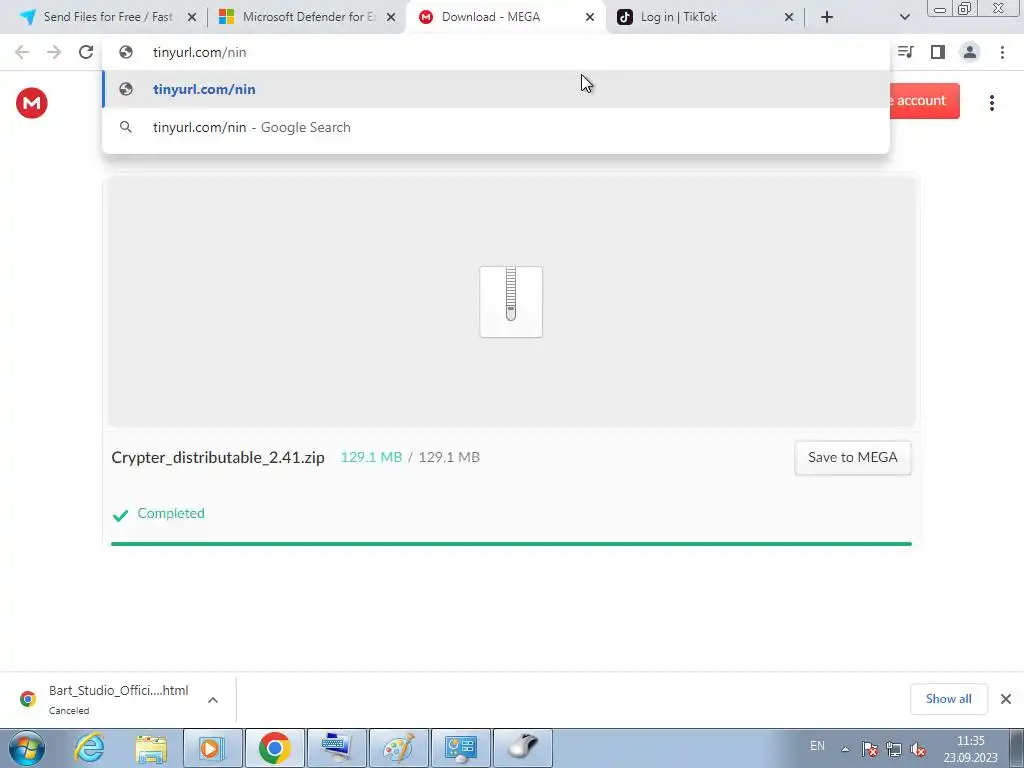Open Windows Media Player from taskbar
The image size is (1024, 768).
[x=213, y=748]
